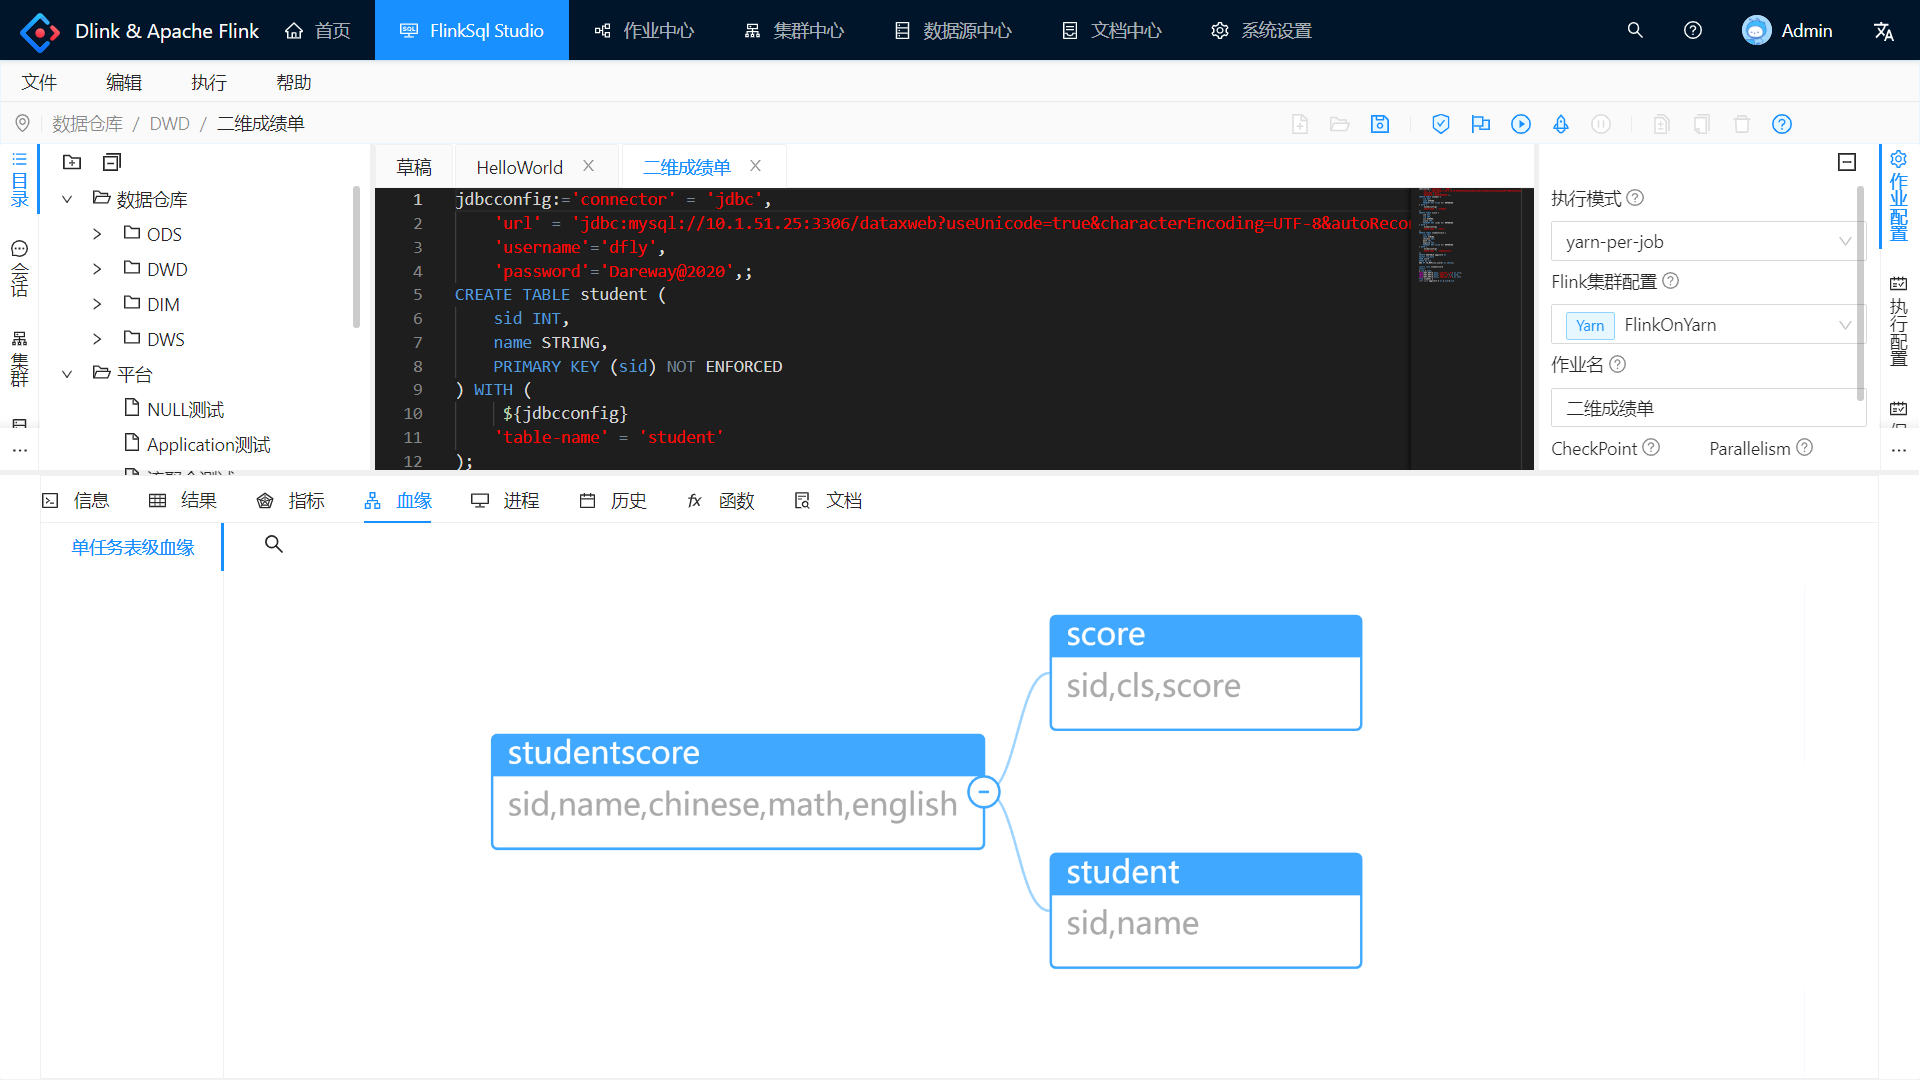Open the search icon in top navbar
1920x1080 pixels.
[1635, 30]
